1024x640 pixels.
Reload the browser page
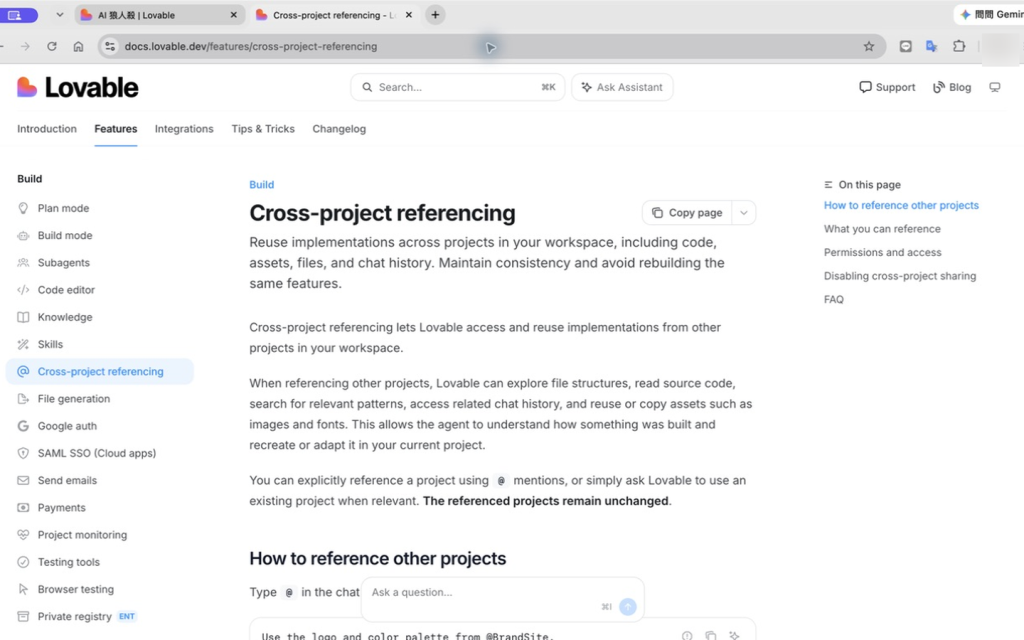click(x=52, y=46)
